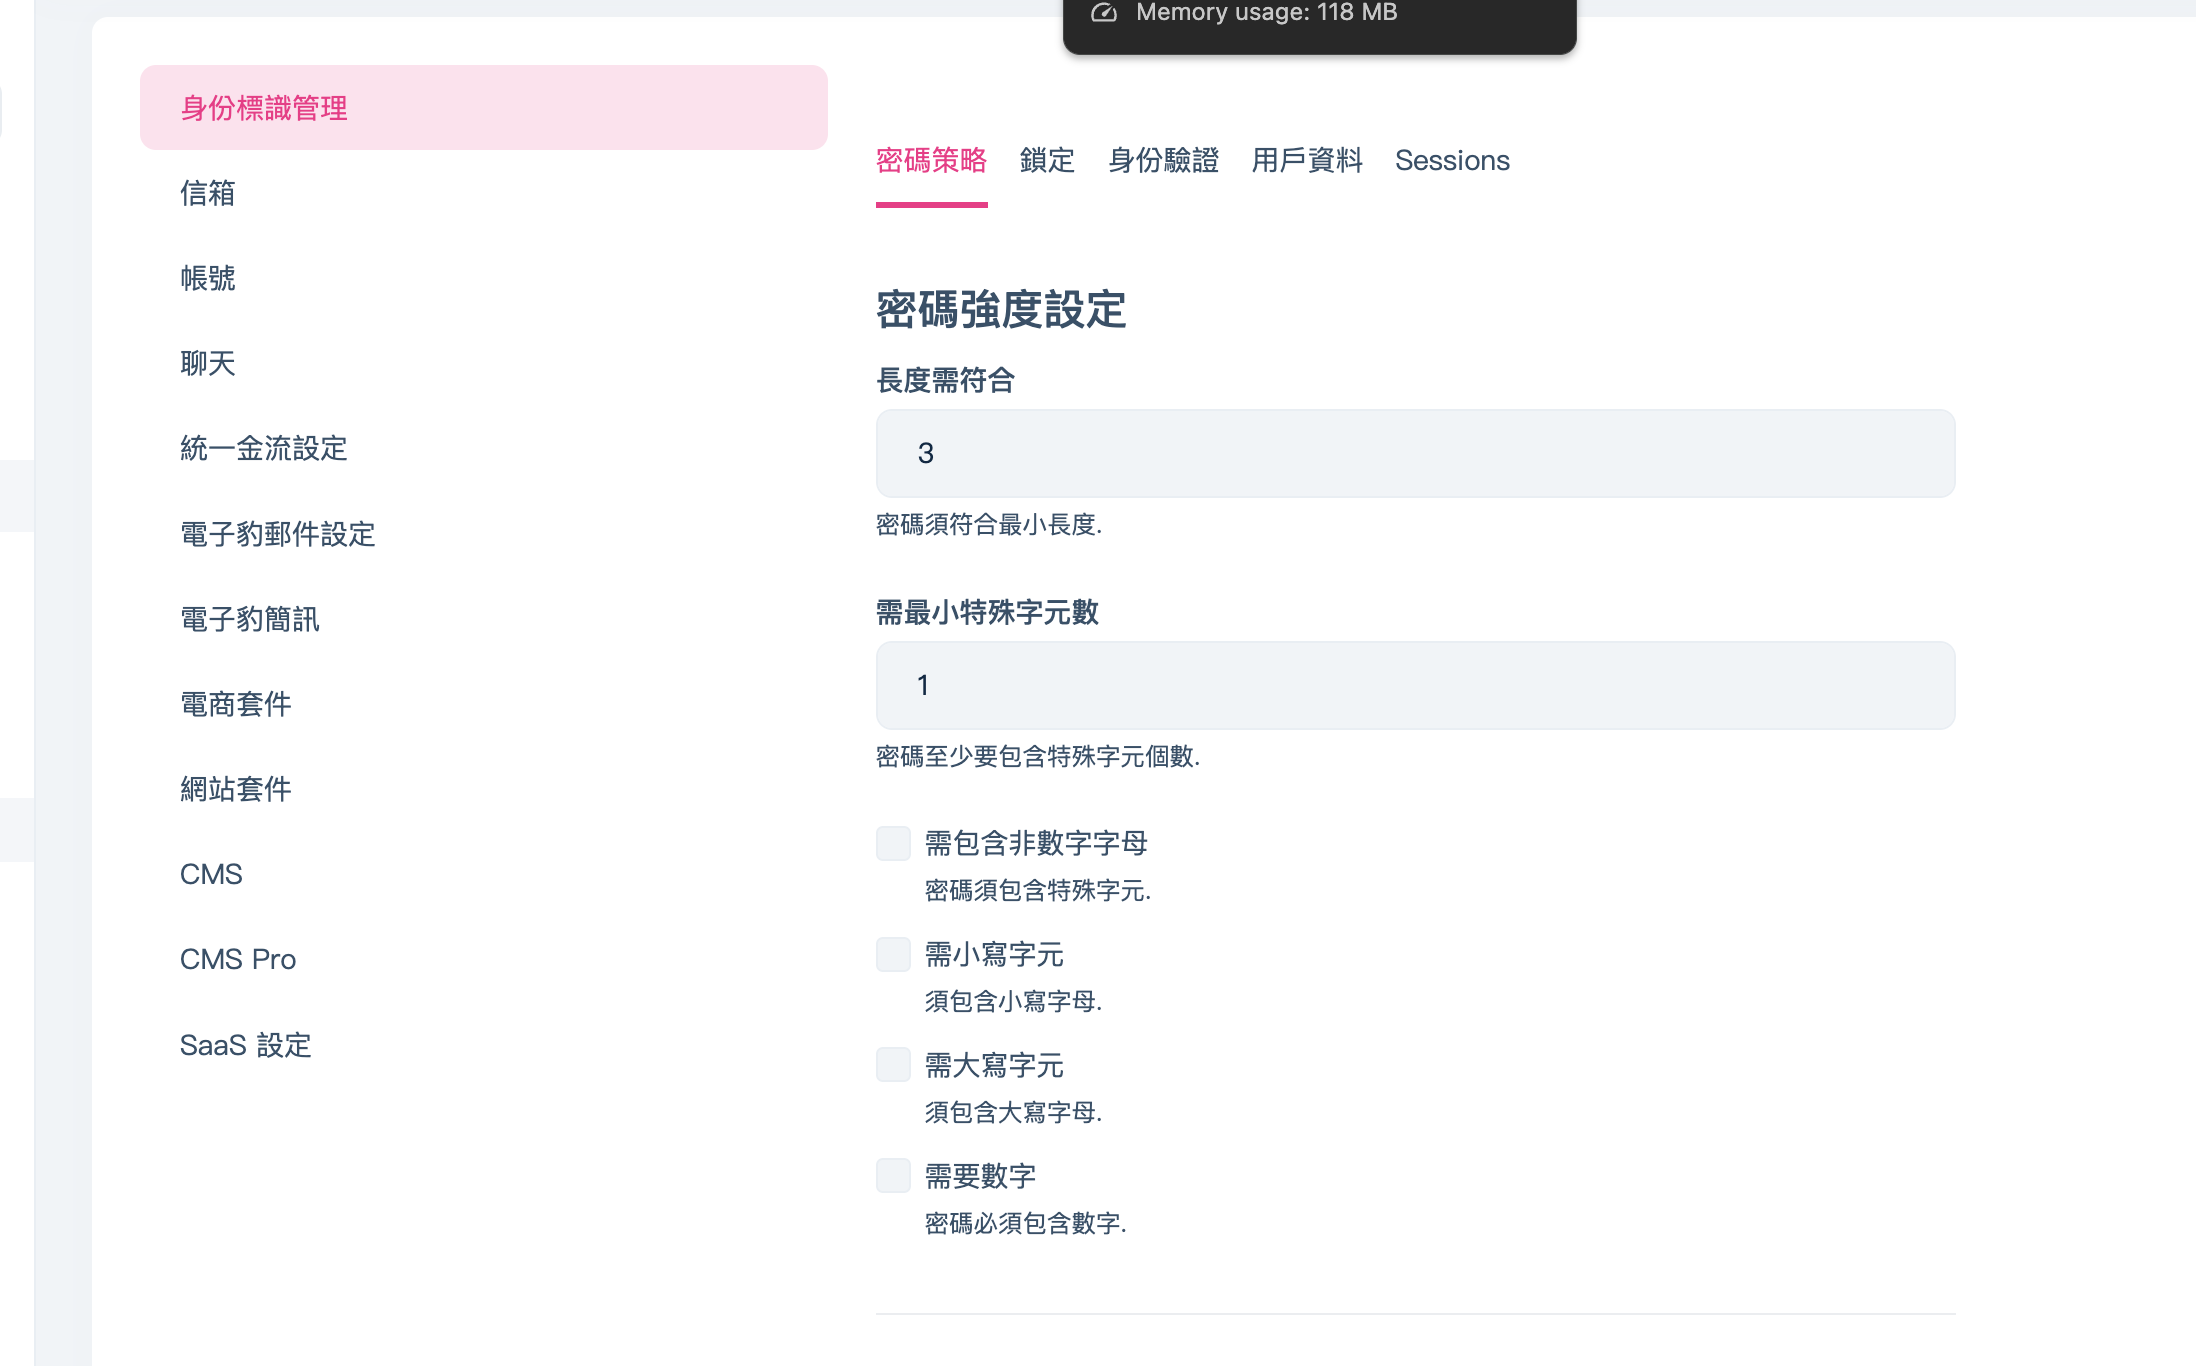The height and width of the screenshot is (1366, 2196).
Task: Check the 需大寫字元 option
Action: point(893,1065)
